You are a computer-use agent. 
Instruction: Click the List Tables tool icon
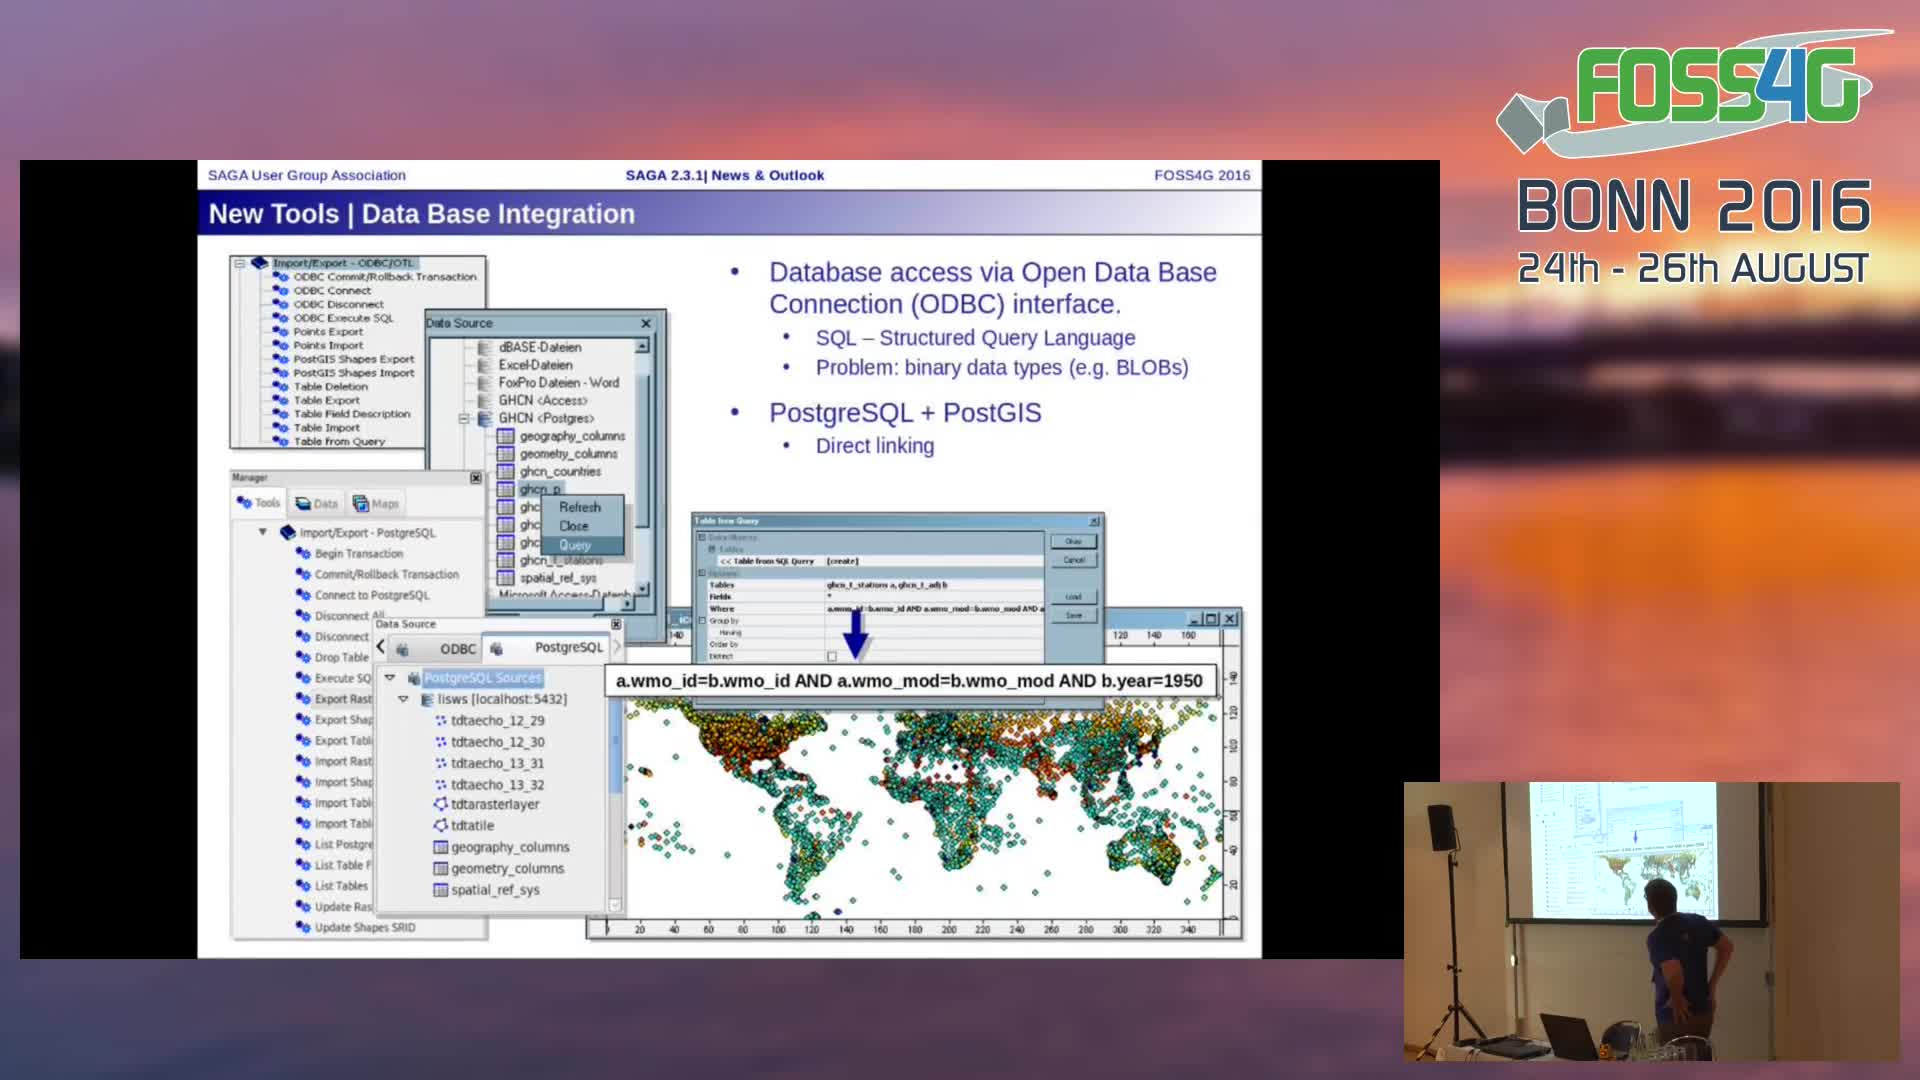[303, 886]
